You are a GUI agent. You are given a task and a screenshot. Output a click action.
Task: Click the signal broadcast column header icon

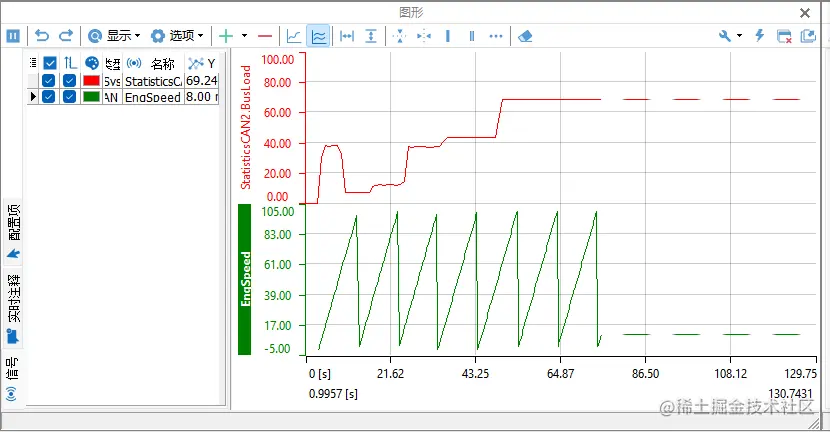coord(134,64)
